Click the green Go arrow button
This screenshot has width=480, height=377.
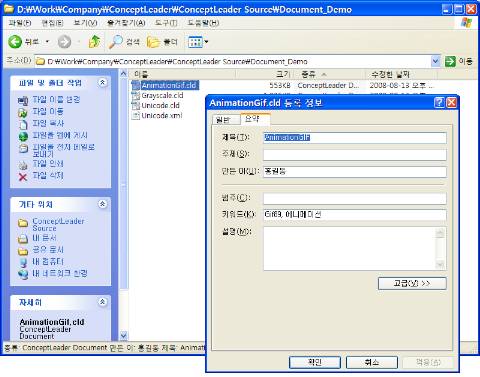[450, 61]
